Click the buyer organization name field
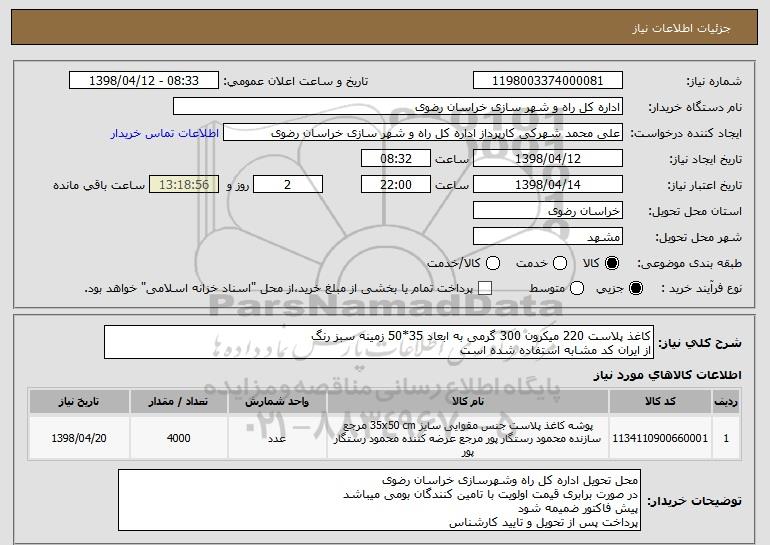Viewport: 770px width, 545px height. point(398,107)
